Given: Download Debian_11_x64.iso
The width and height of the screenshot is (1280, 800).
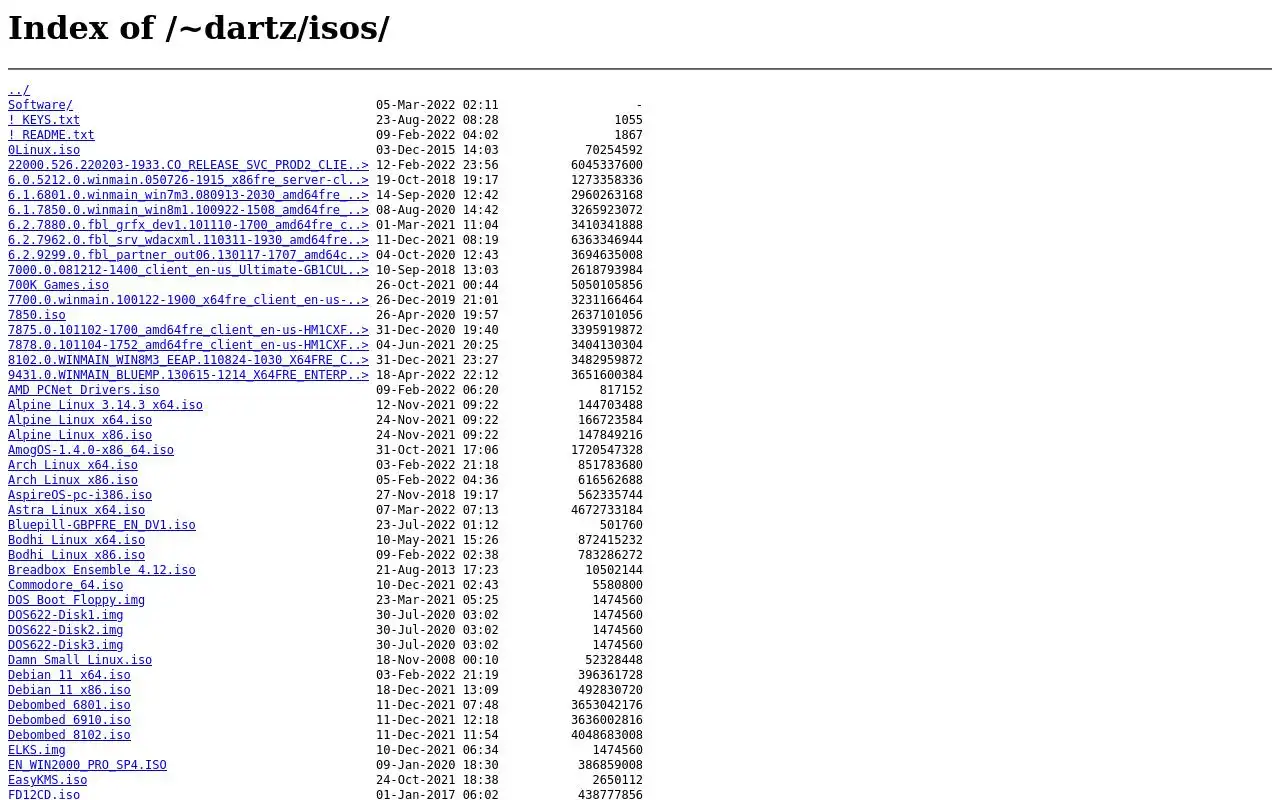Looking at the screenshot, I should point(69,675).
